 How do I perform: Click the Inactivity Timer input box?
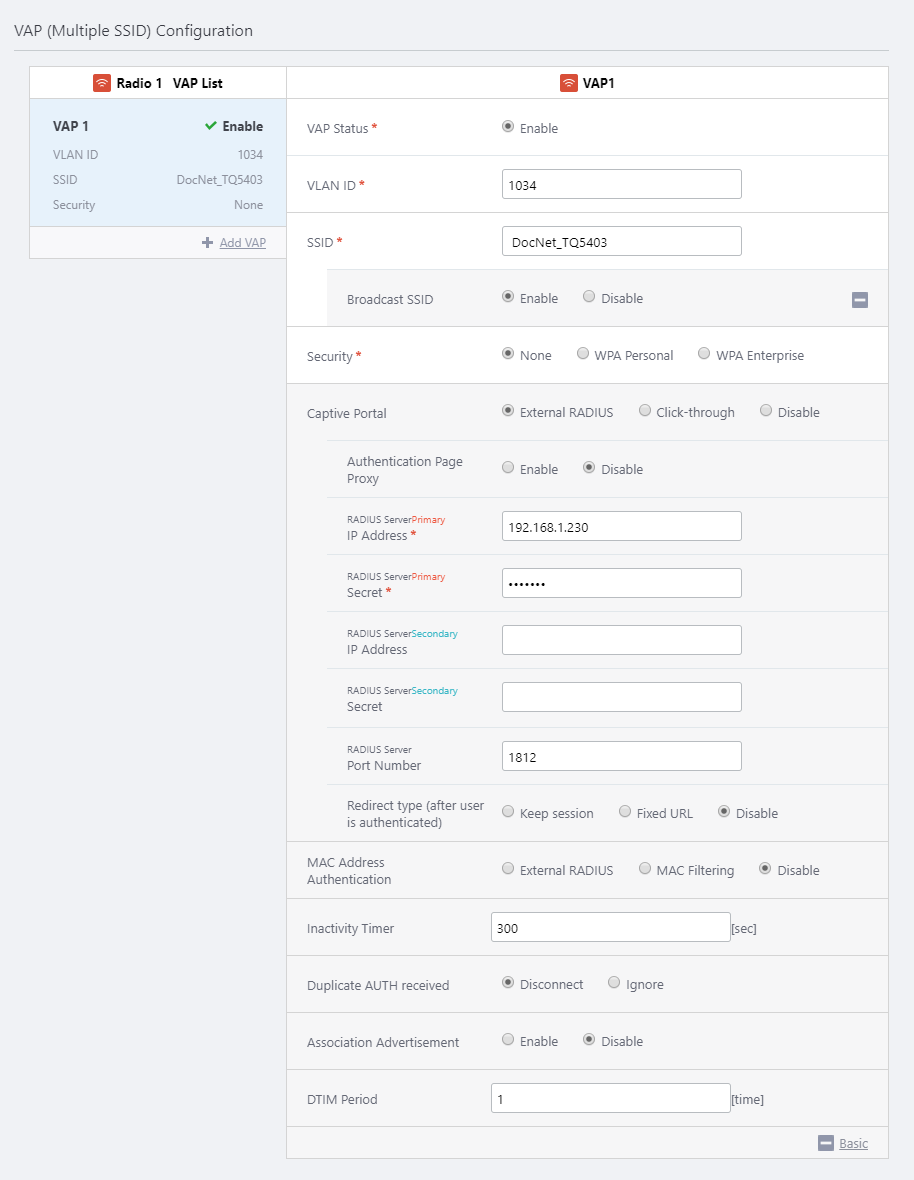pos(610,927)
